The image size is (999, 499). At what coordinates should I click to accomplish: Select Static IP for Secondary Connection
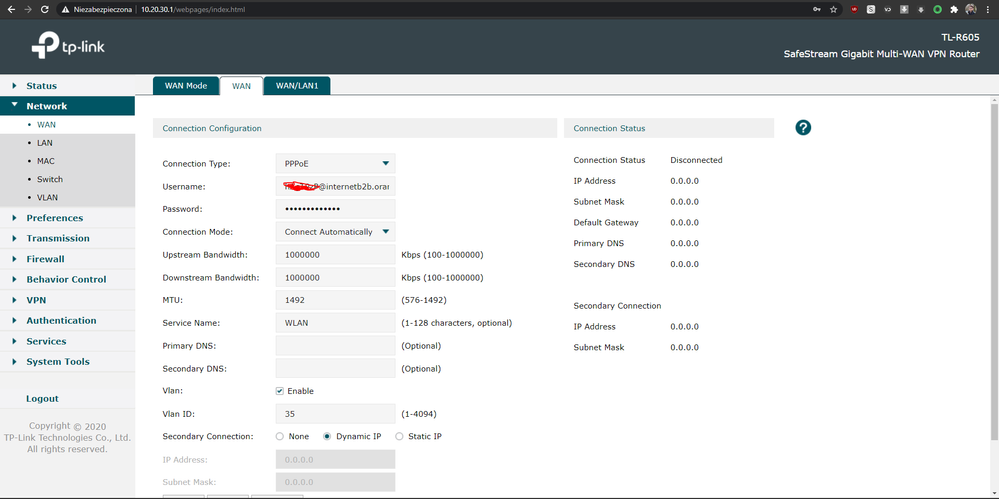point(400,437)
